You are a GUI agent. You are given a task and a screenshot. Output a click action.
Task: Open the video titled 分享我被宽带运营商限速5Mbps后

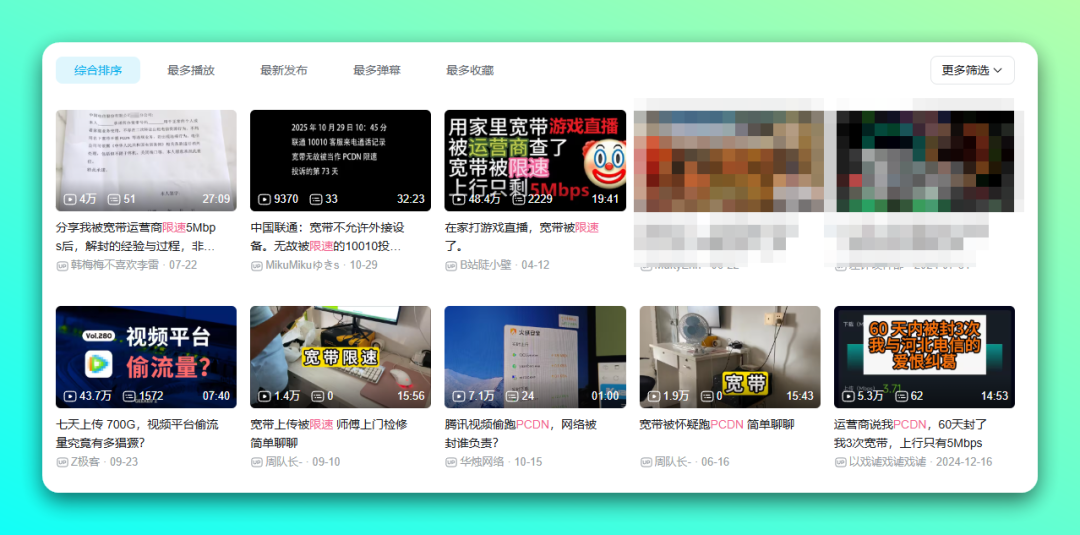[136, 237]
